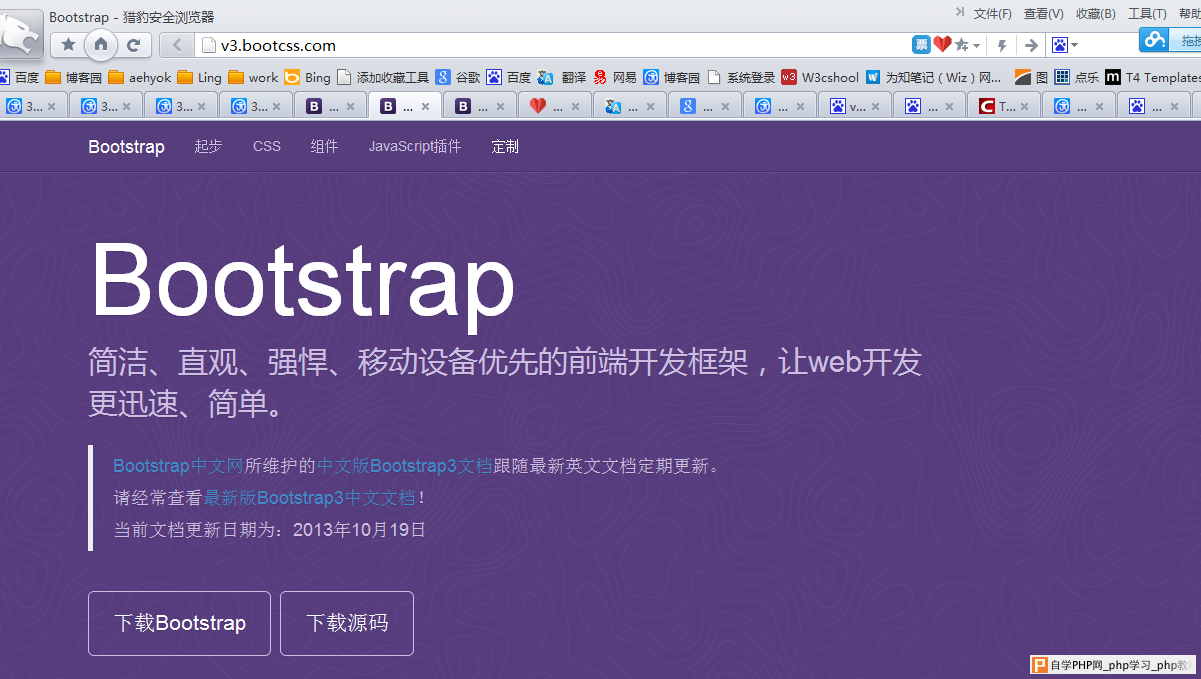Close the red C tab
Image resolution: width=1201 pixels, height=679 pixels.
coord(1025,106)
